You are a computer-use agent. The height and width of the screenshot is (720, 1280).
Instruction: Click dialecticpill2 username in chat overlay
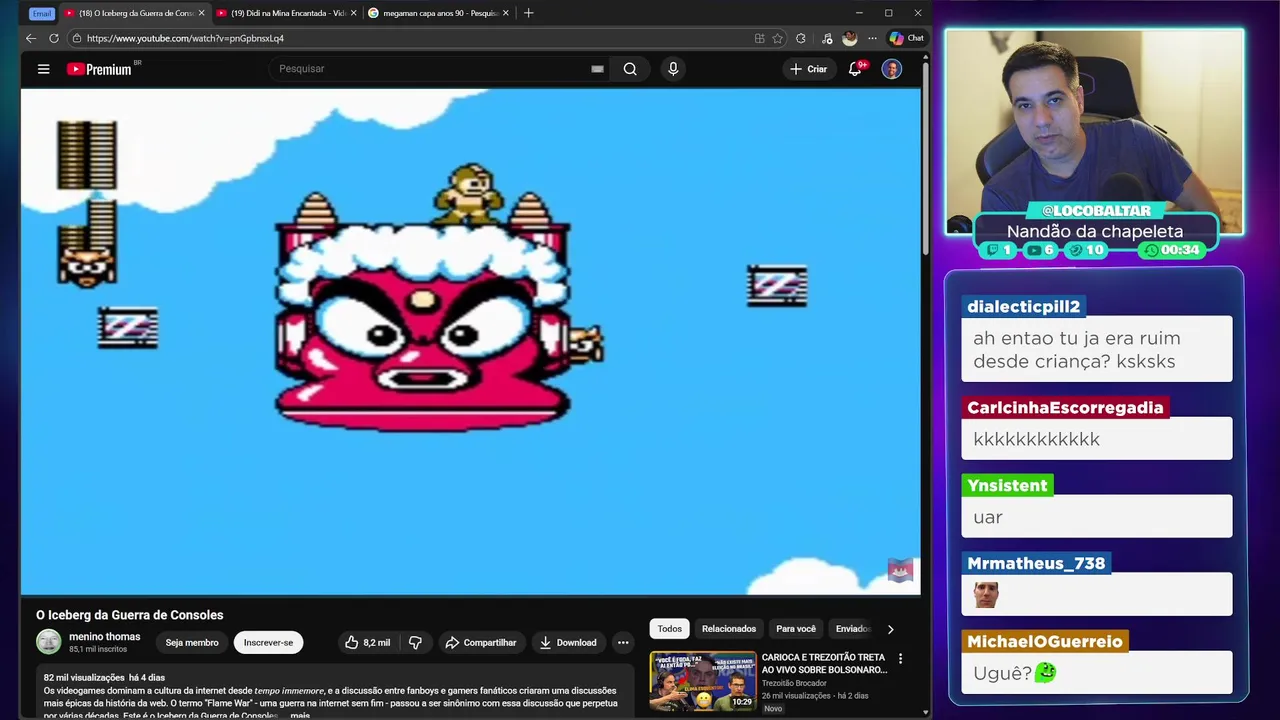click(1024, 306)
